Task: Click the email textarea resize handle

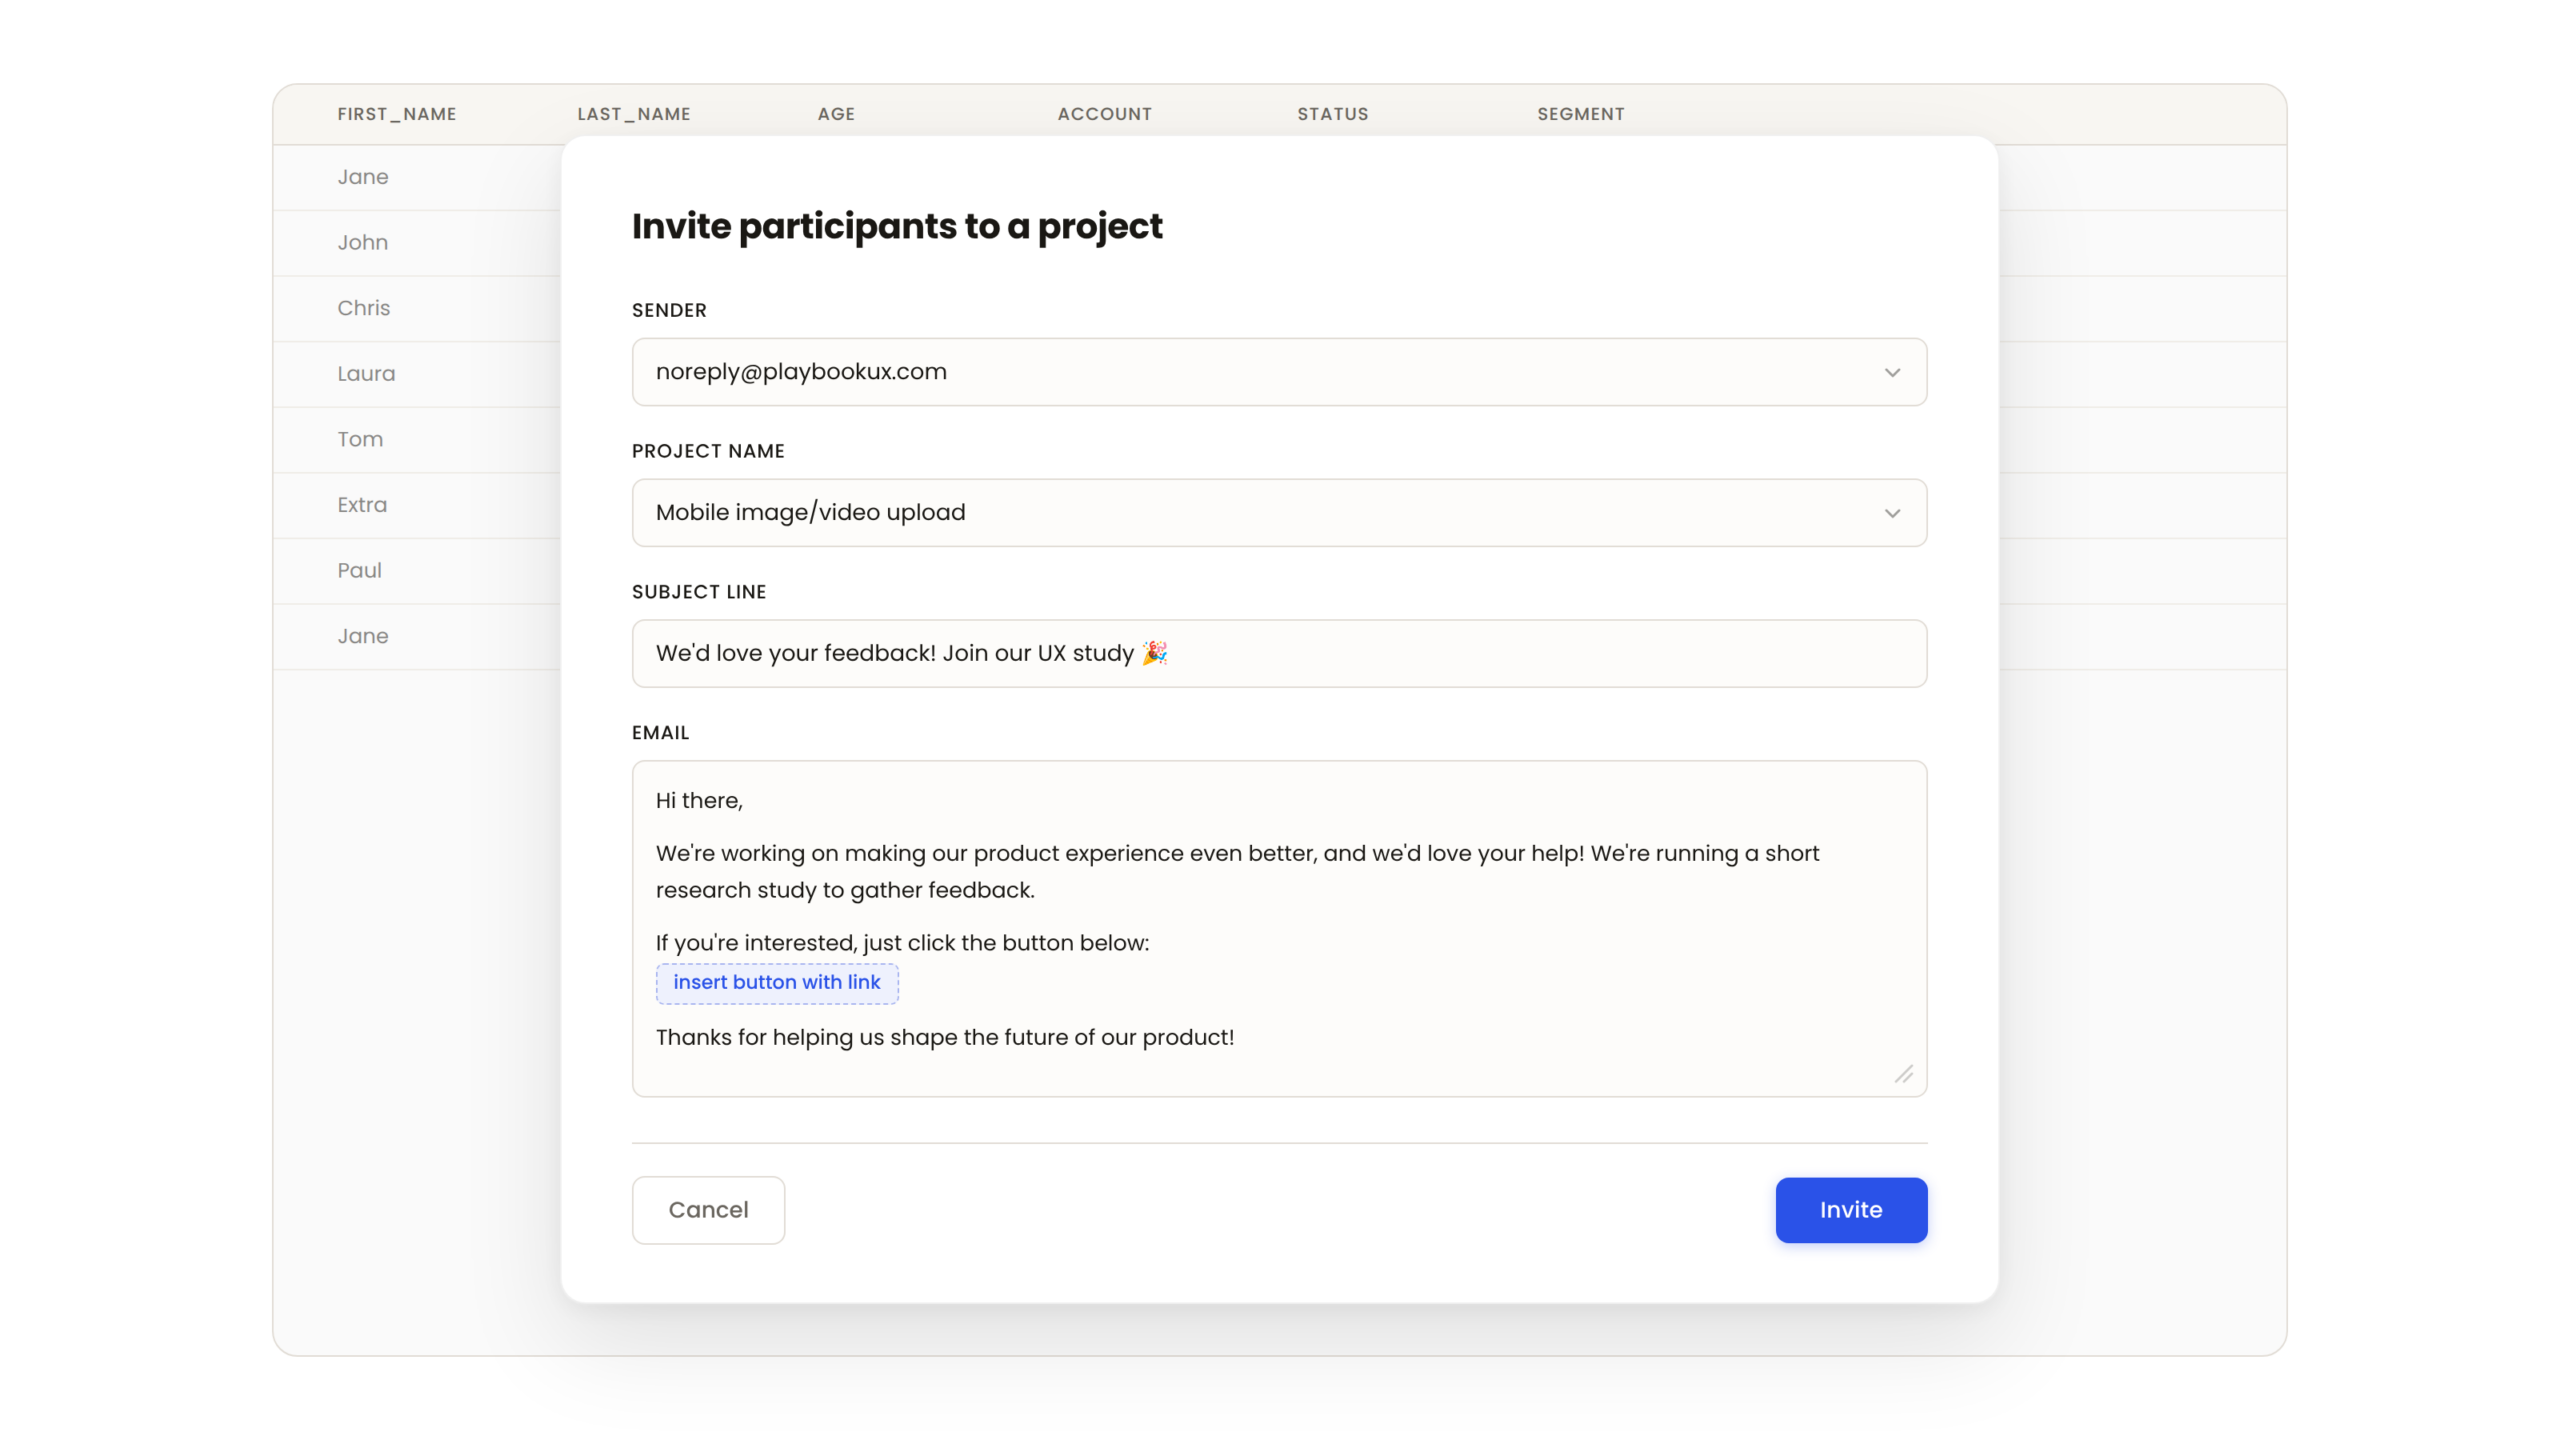Action: (x=1903, y=1074)
